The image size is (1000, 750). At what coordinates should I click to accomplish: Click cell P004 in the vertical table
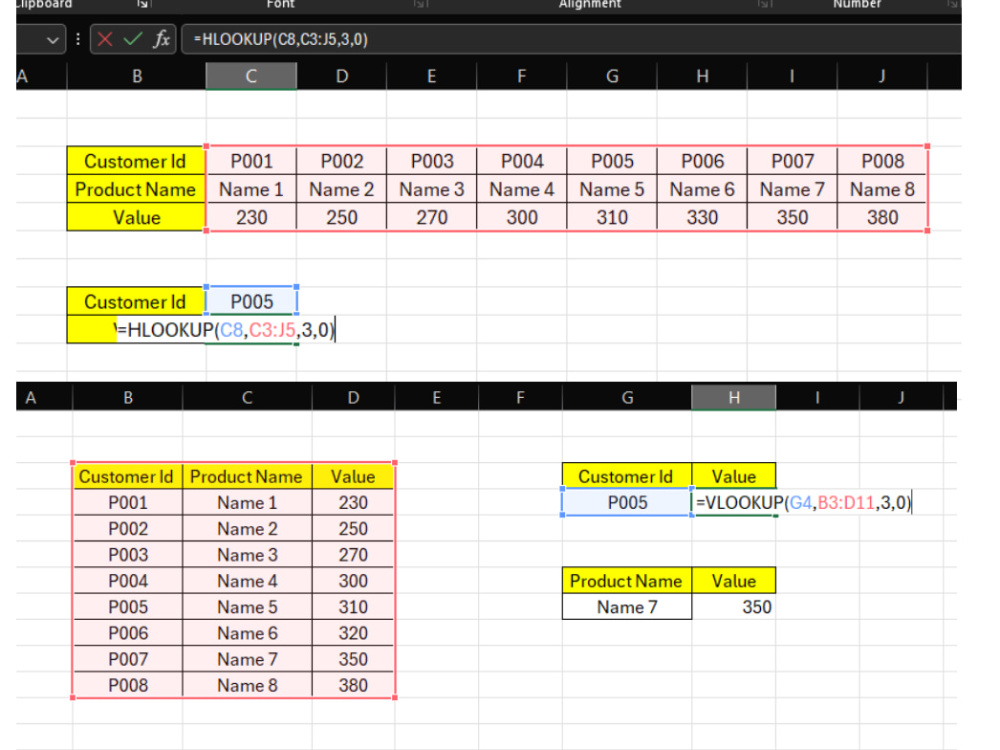[128, 581]
